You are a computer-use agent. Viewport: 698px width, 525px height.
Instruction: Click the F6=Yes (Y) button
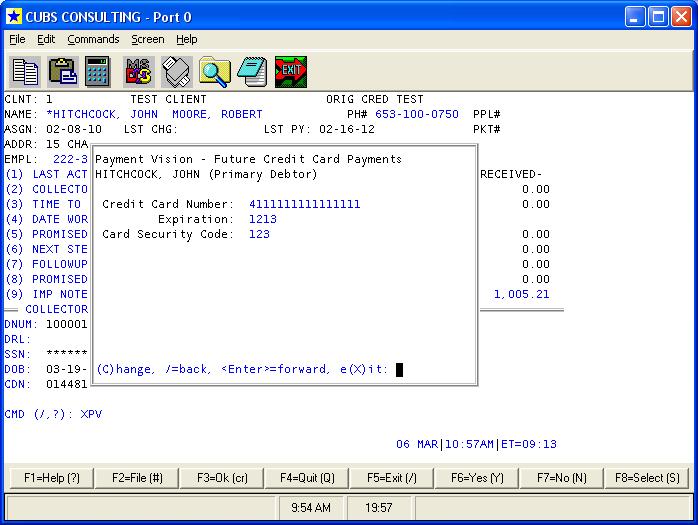(x=477, y=478)
